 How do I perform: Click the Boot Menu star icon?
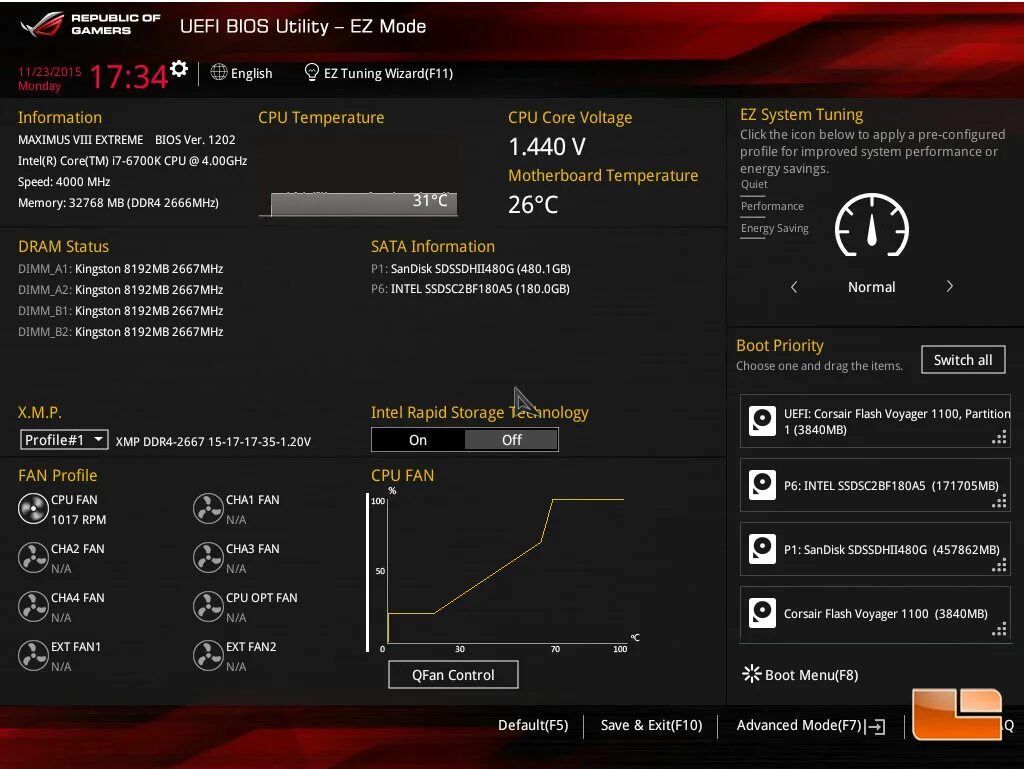tap(752, 674)
